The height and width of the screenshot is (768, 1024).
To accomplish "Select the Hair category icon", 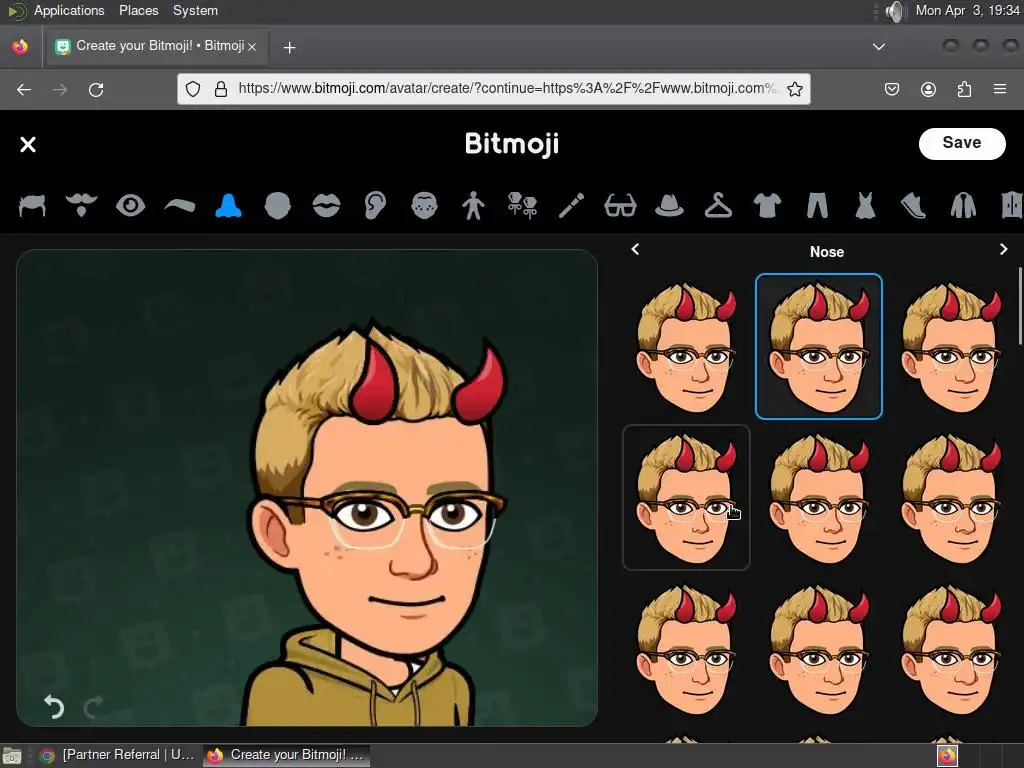I will point(32,206).
